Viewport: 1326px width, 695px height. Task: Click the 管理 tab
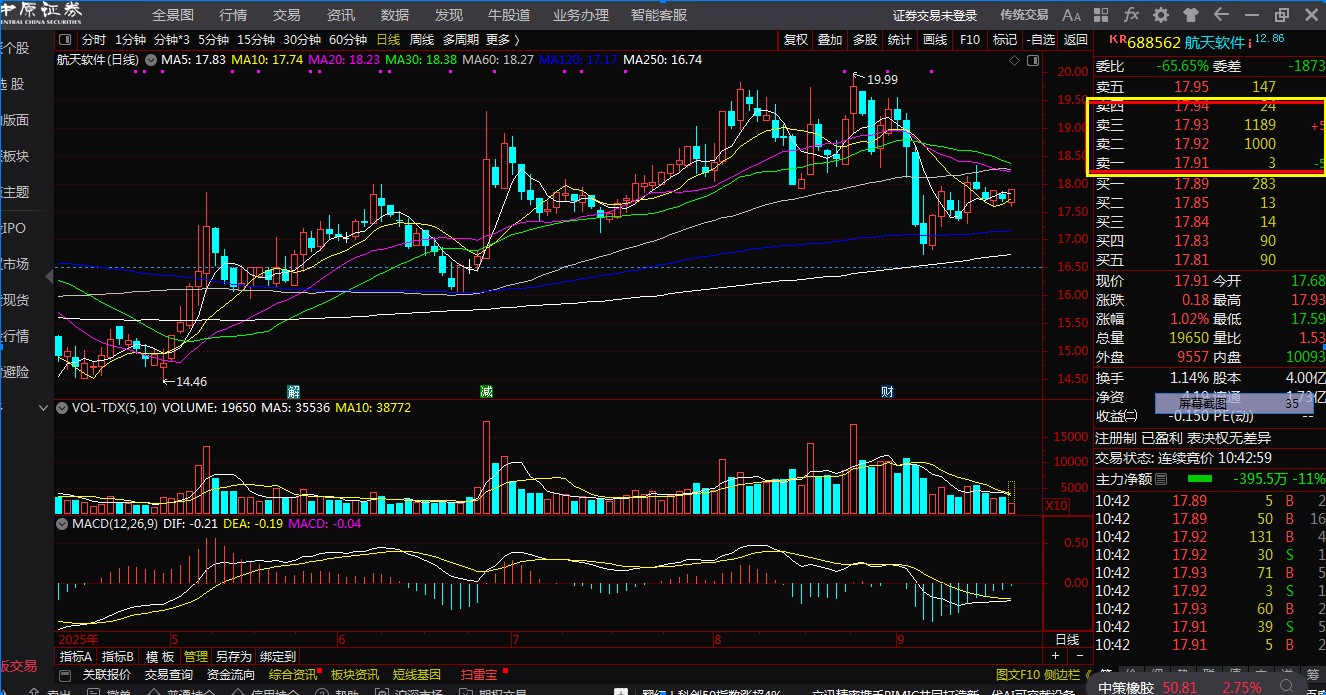(196, 657)
